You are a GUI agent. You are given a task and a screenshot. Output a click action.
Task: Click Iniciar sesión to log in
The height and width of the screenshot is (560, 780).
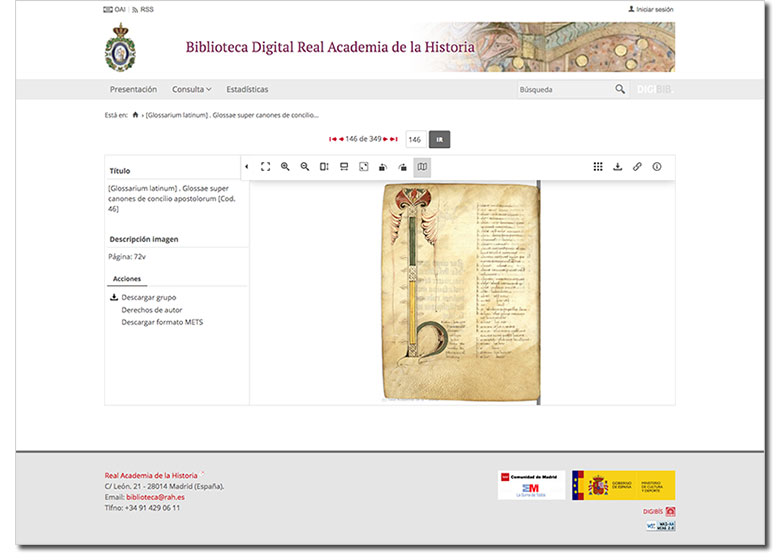(x=651, y=9)
